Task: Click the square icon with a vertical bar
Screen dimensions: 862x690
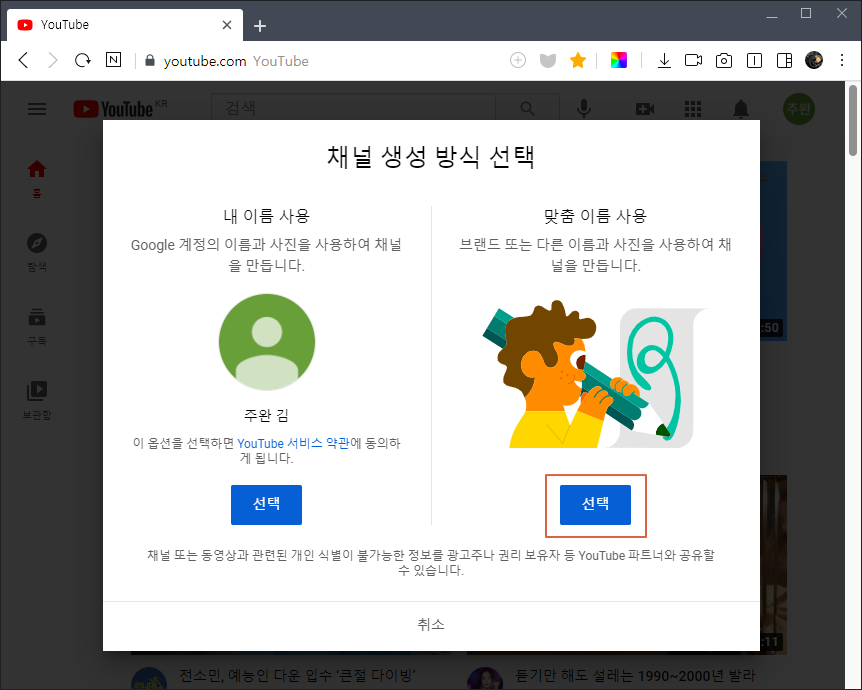Action: point(754,60)
